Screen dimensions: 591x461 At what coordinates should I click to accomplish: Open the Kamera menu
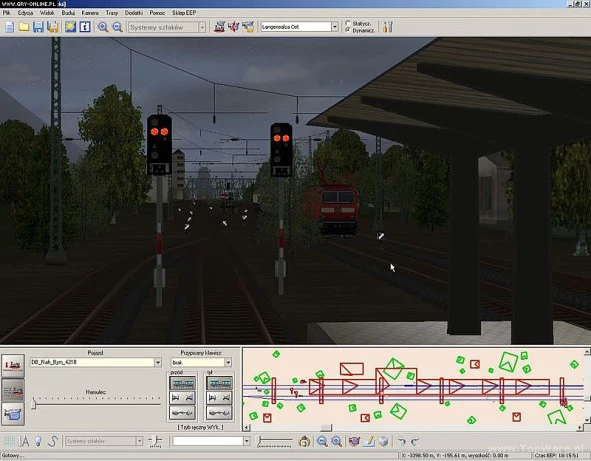[x=90, y=13]
